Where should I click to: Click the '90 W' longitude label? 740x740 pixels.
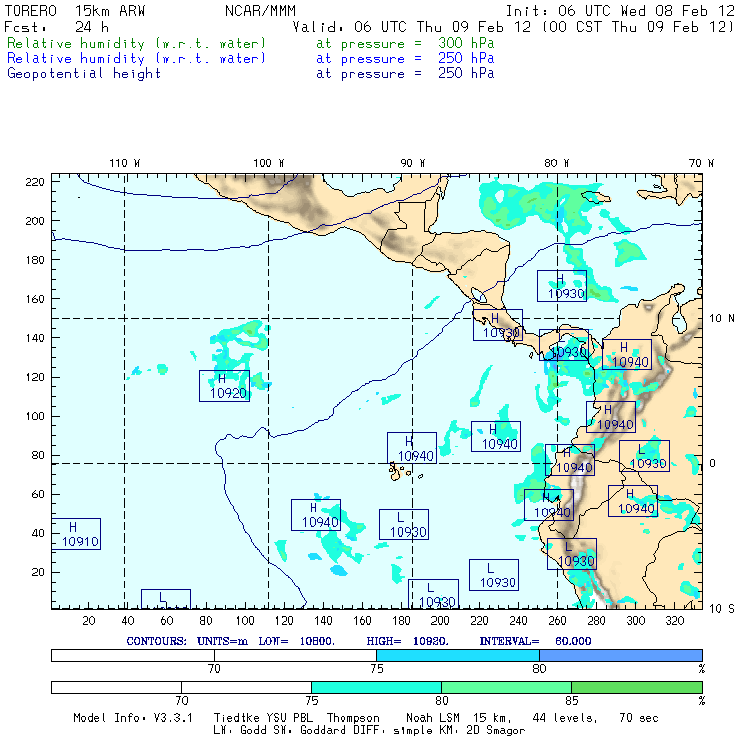[x=412, y=163]
